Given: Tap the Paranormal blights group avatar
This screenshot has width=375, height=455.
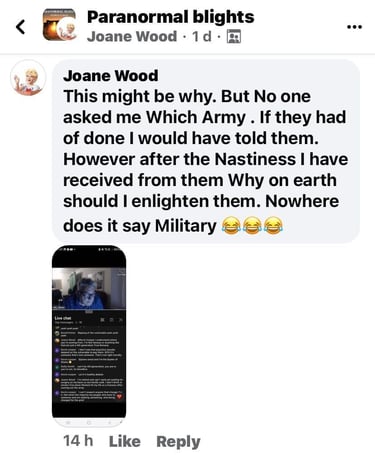Looking at the screenshot, I should point(59,25).
